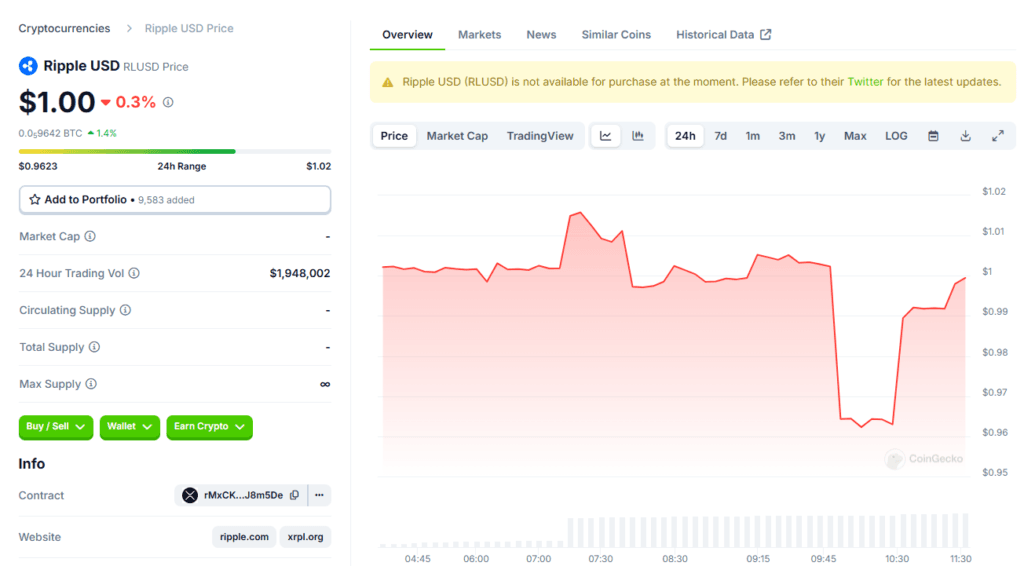Show Max Supply info icon
The width and height of the screenshot is (1024, 566).
(91, 384)
